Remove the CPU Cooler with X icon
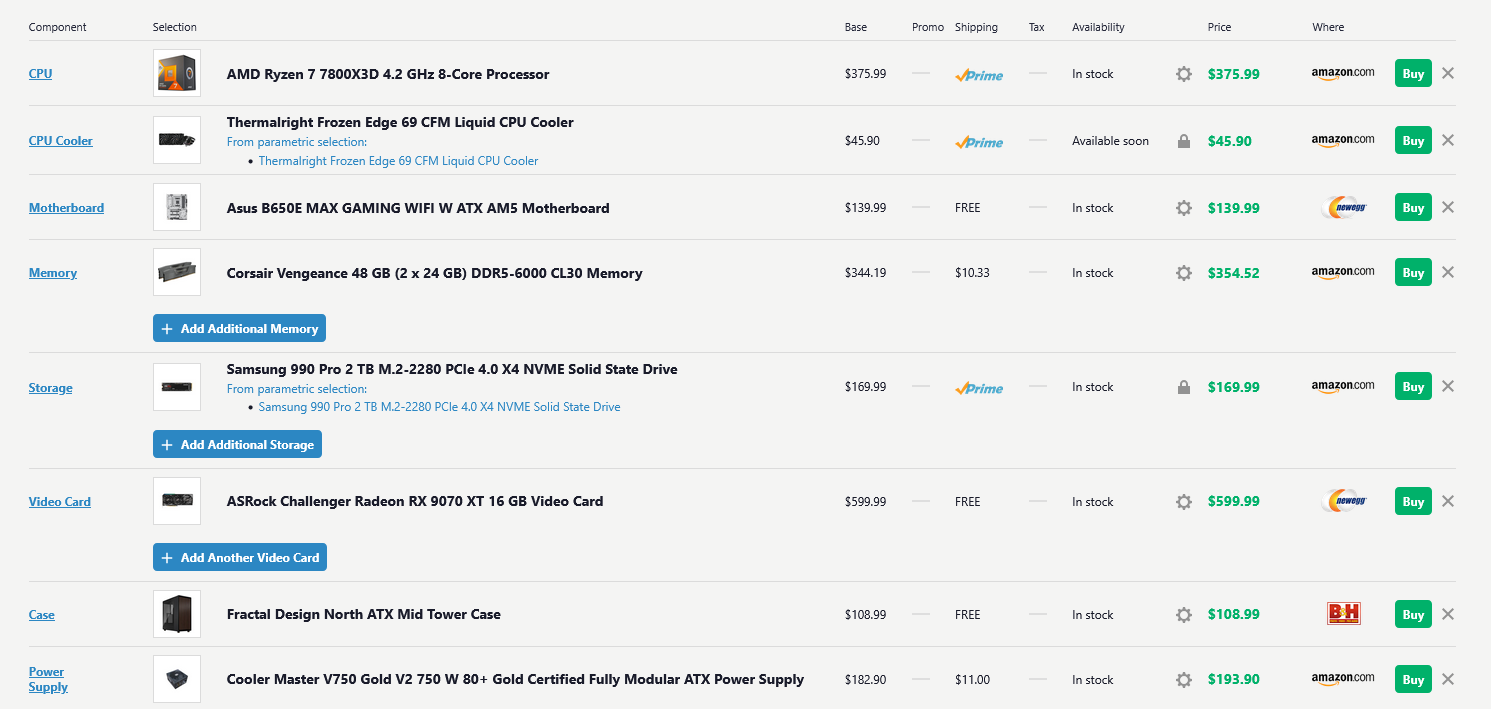The height and width of the screenshot is (709, 1491). coord(1448,140)
